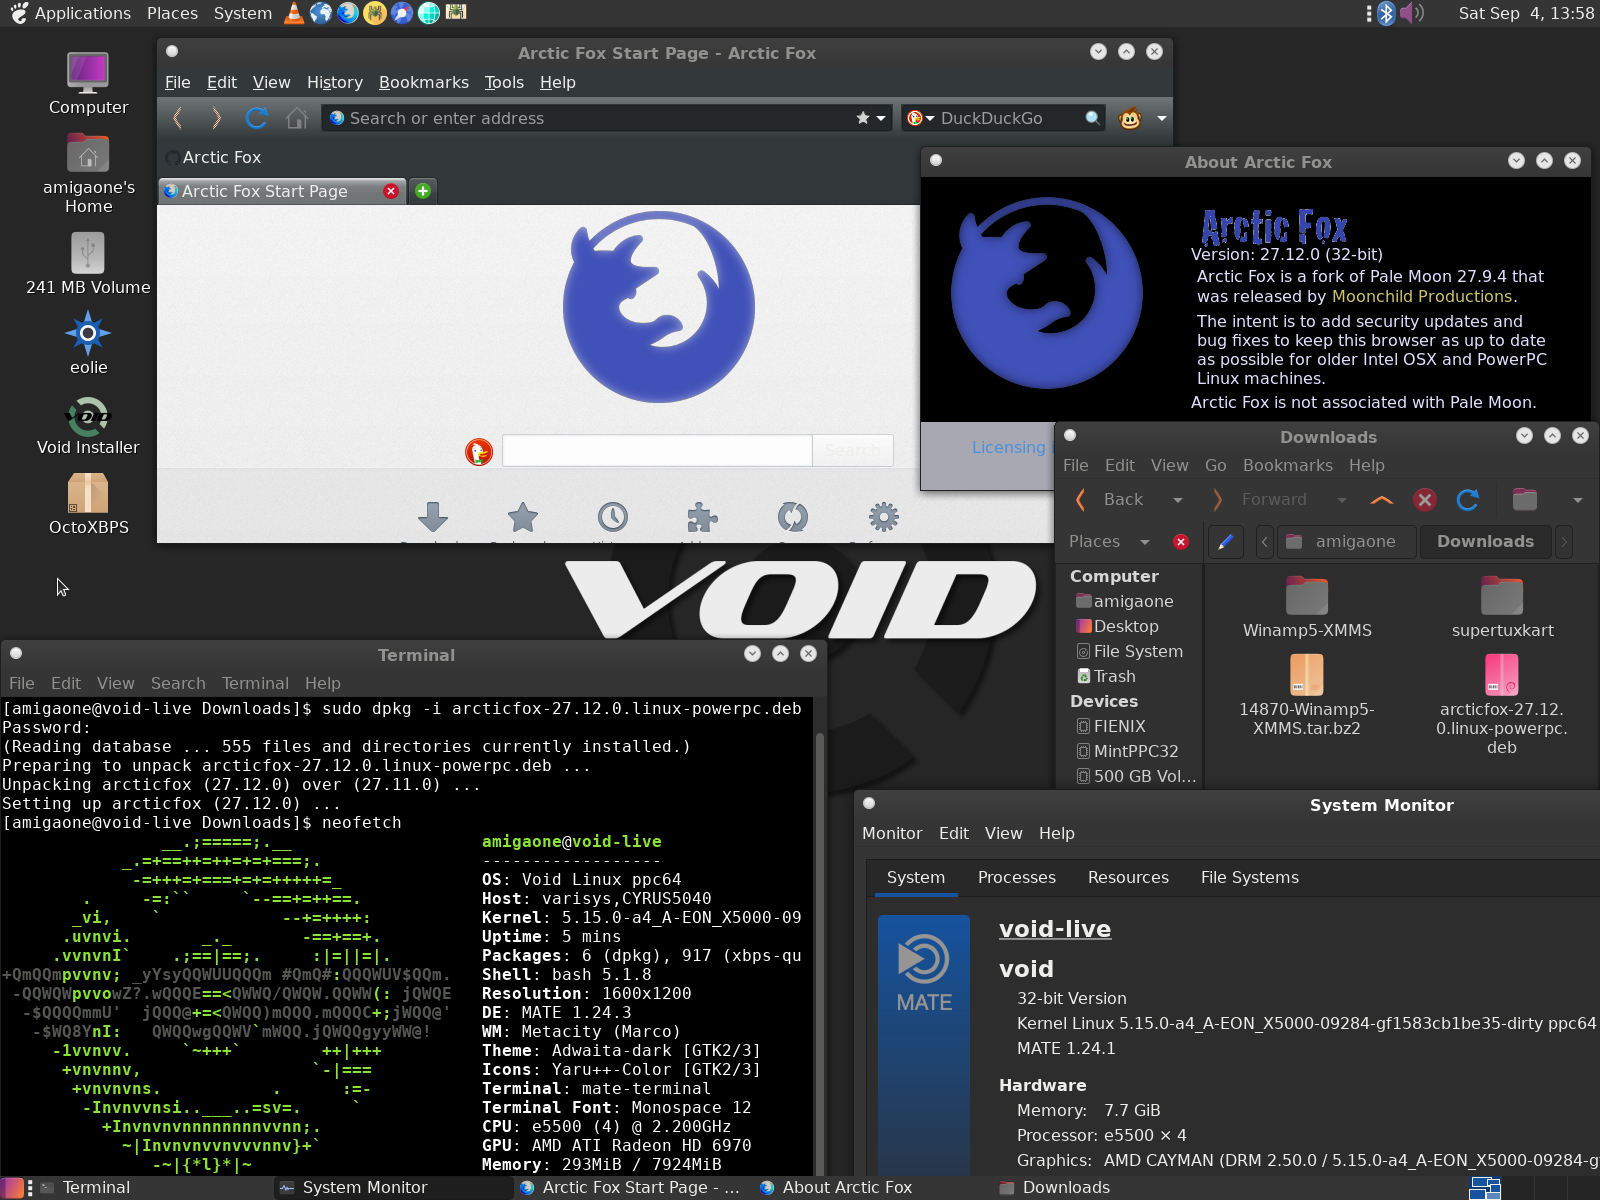This screenshot has height=1200, width=1600.
Task: Switch to Resources tab in System Monitor
Action: point(1128,877)
